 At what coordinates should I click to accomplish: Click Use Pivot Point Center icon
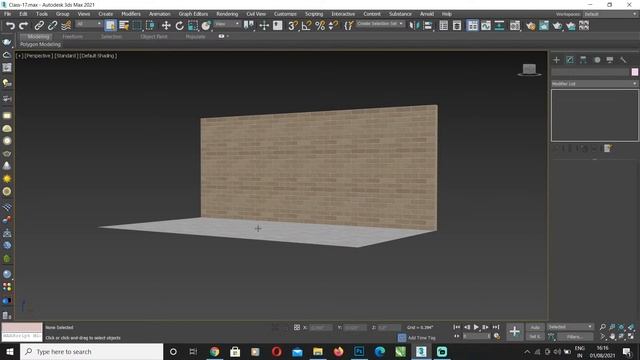(249, 26)
